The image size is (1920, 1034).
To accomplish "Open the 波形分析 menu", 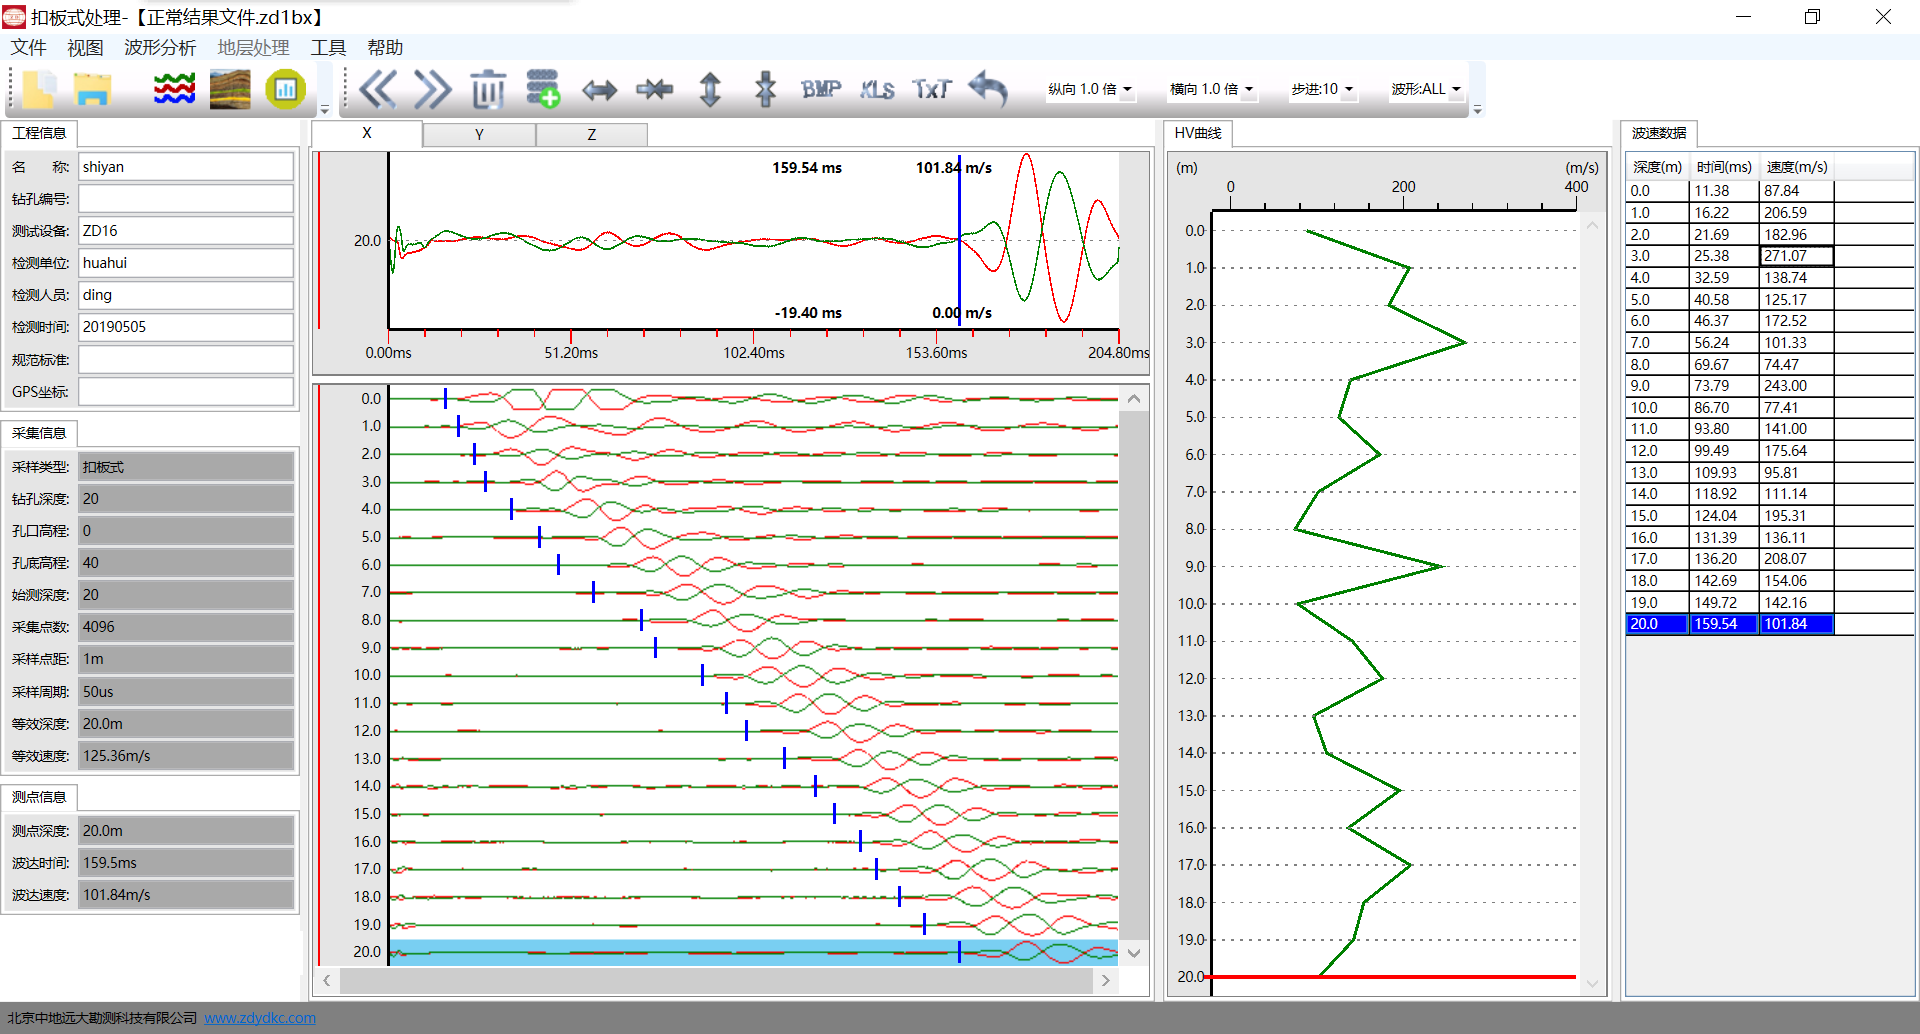I will 160,47.
